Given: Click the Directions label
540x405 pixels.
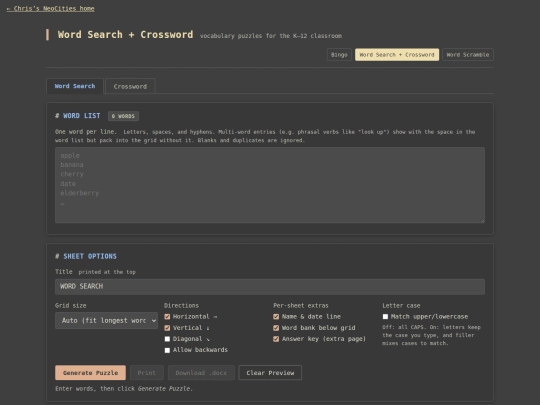Looking at the screenshot, I should coord(181,305).
